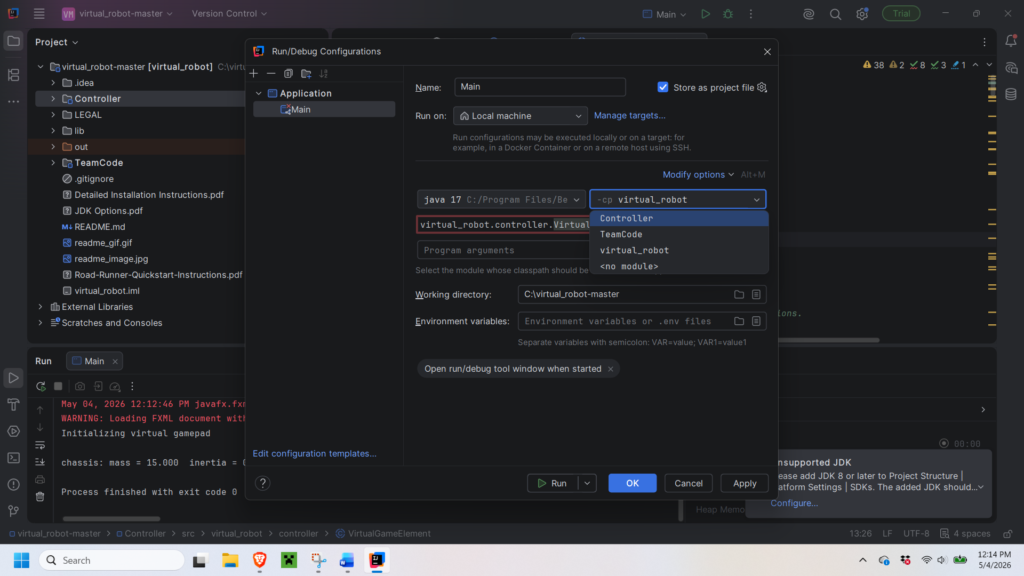1024x576 pixels.
Task: Open the Brave browser in the taskbar
Action: click(259, 560)
